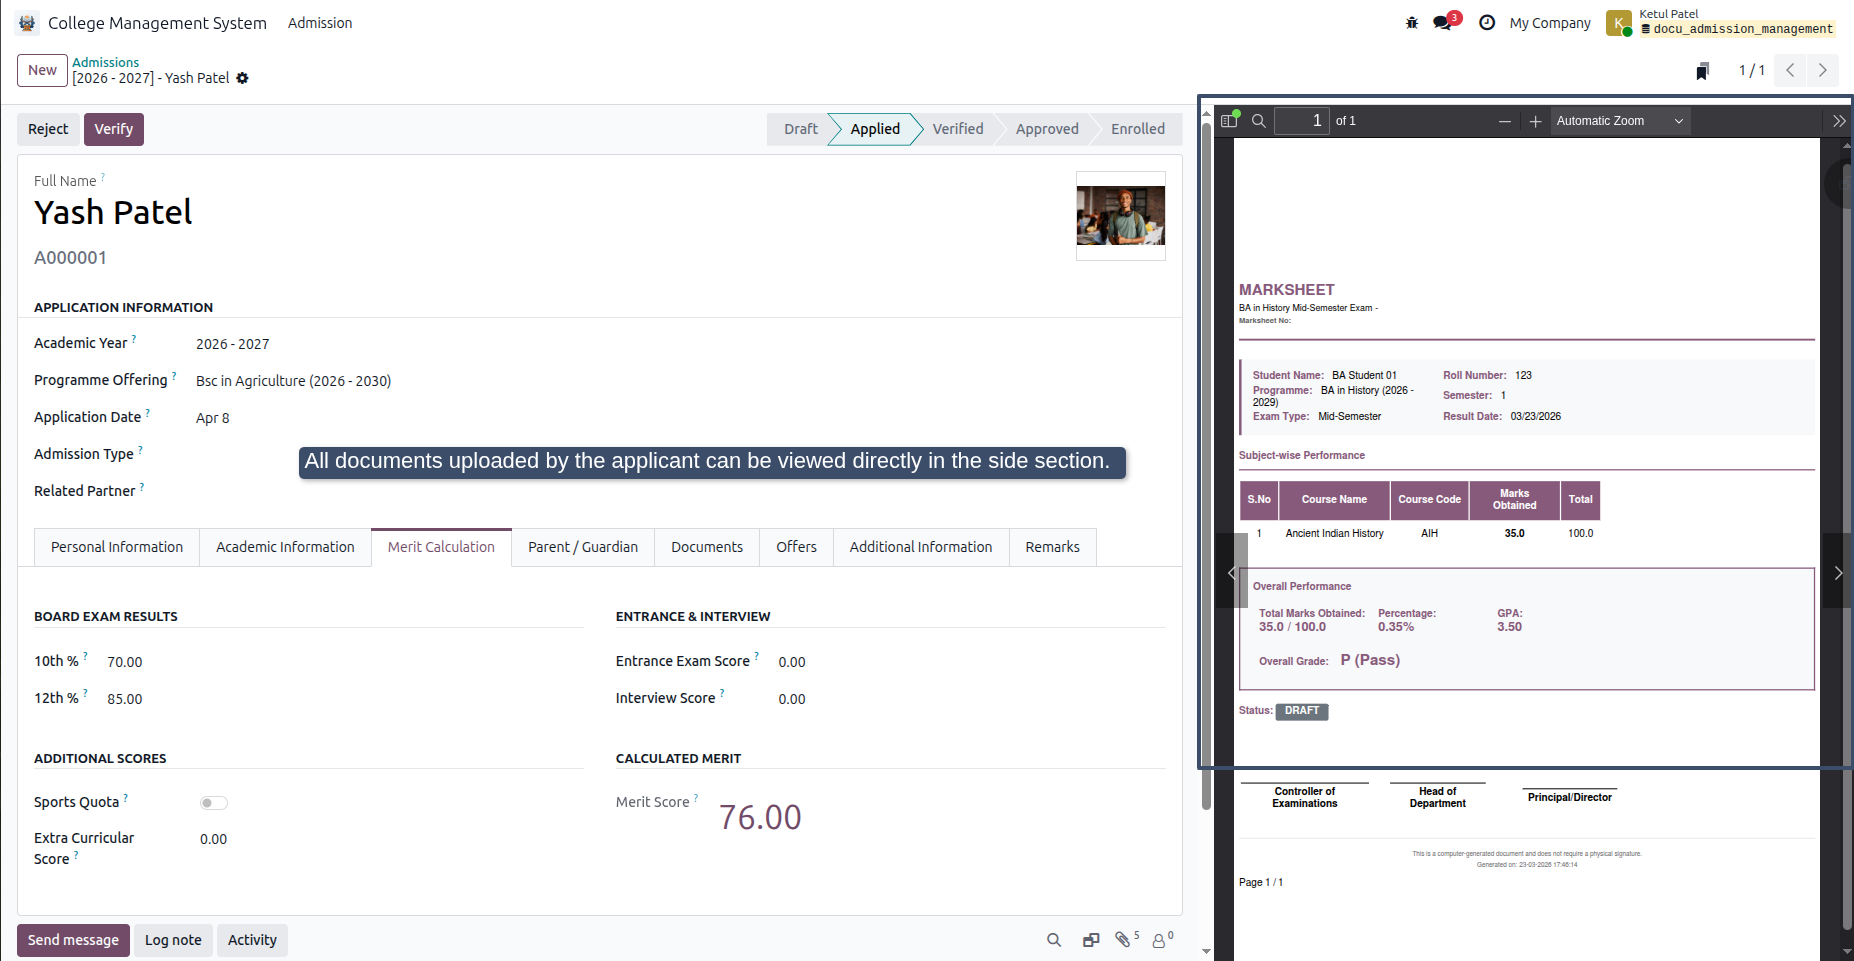Screen dimensions: 1854x961
Task: Open the activities clock icon
Action: click(x=1487, y=23)
